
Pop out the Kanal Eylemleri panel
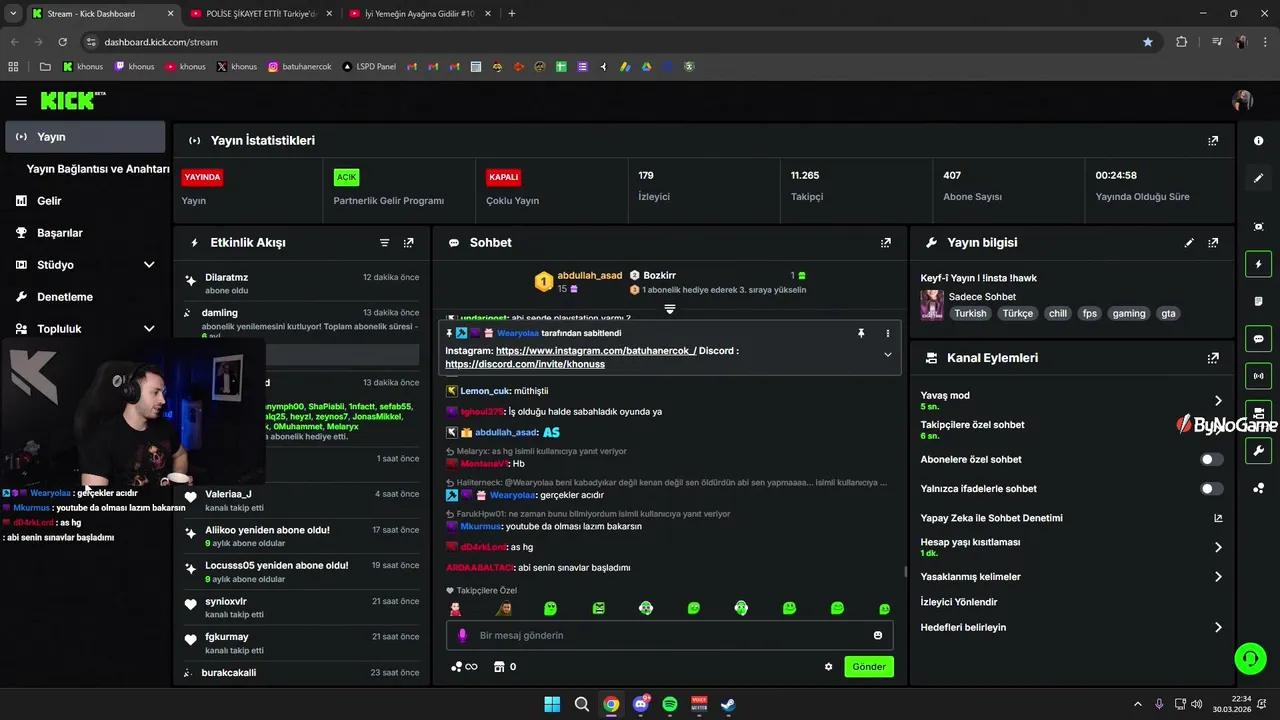click(x=1213, y=358)
